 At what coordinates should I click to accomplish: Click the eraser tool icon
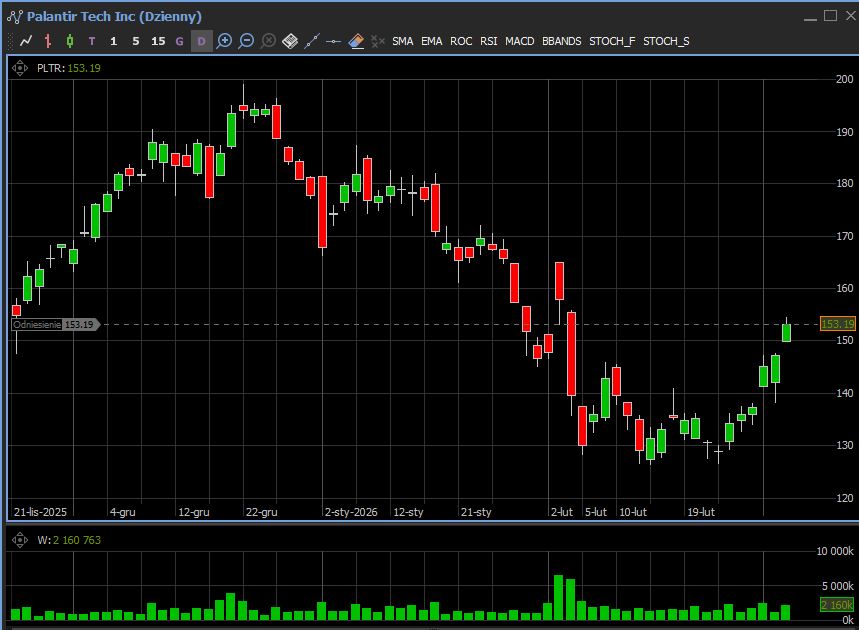coord(356,41)
